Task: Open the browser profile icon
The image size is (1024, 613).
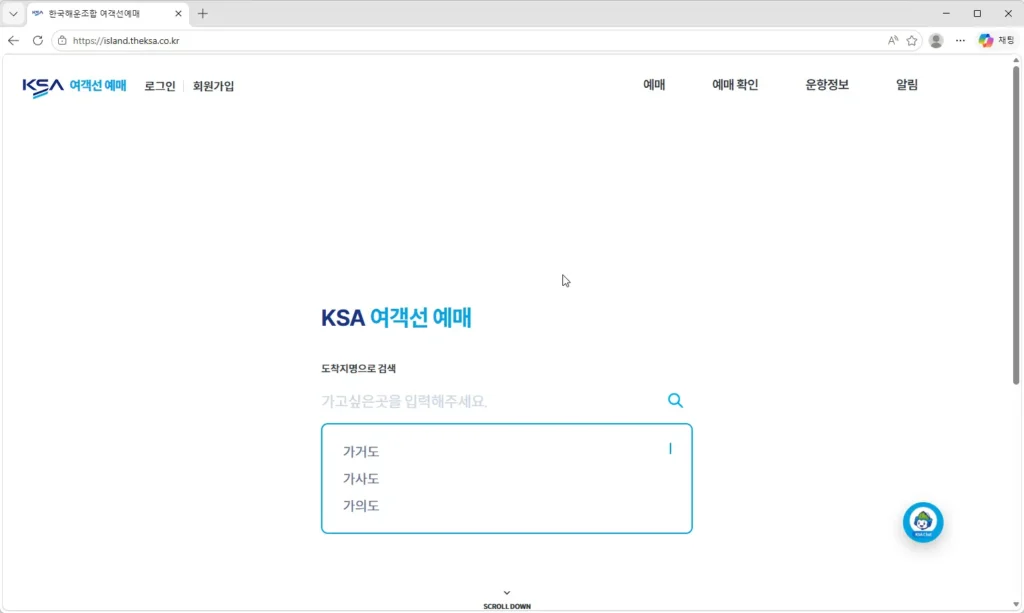Action: click(x=936, y=40)
